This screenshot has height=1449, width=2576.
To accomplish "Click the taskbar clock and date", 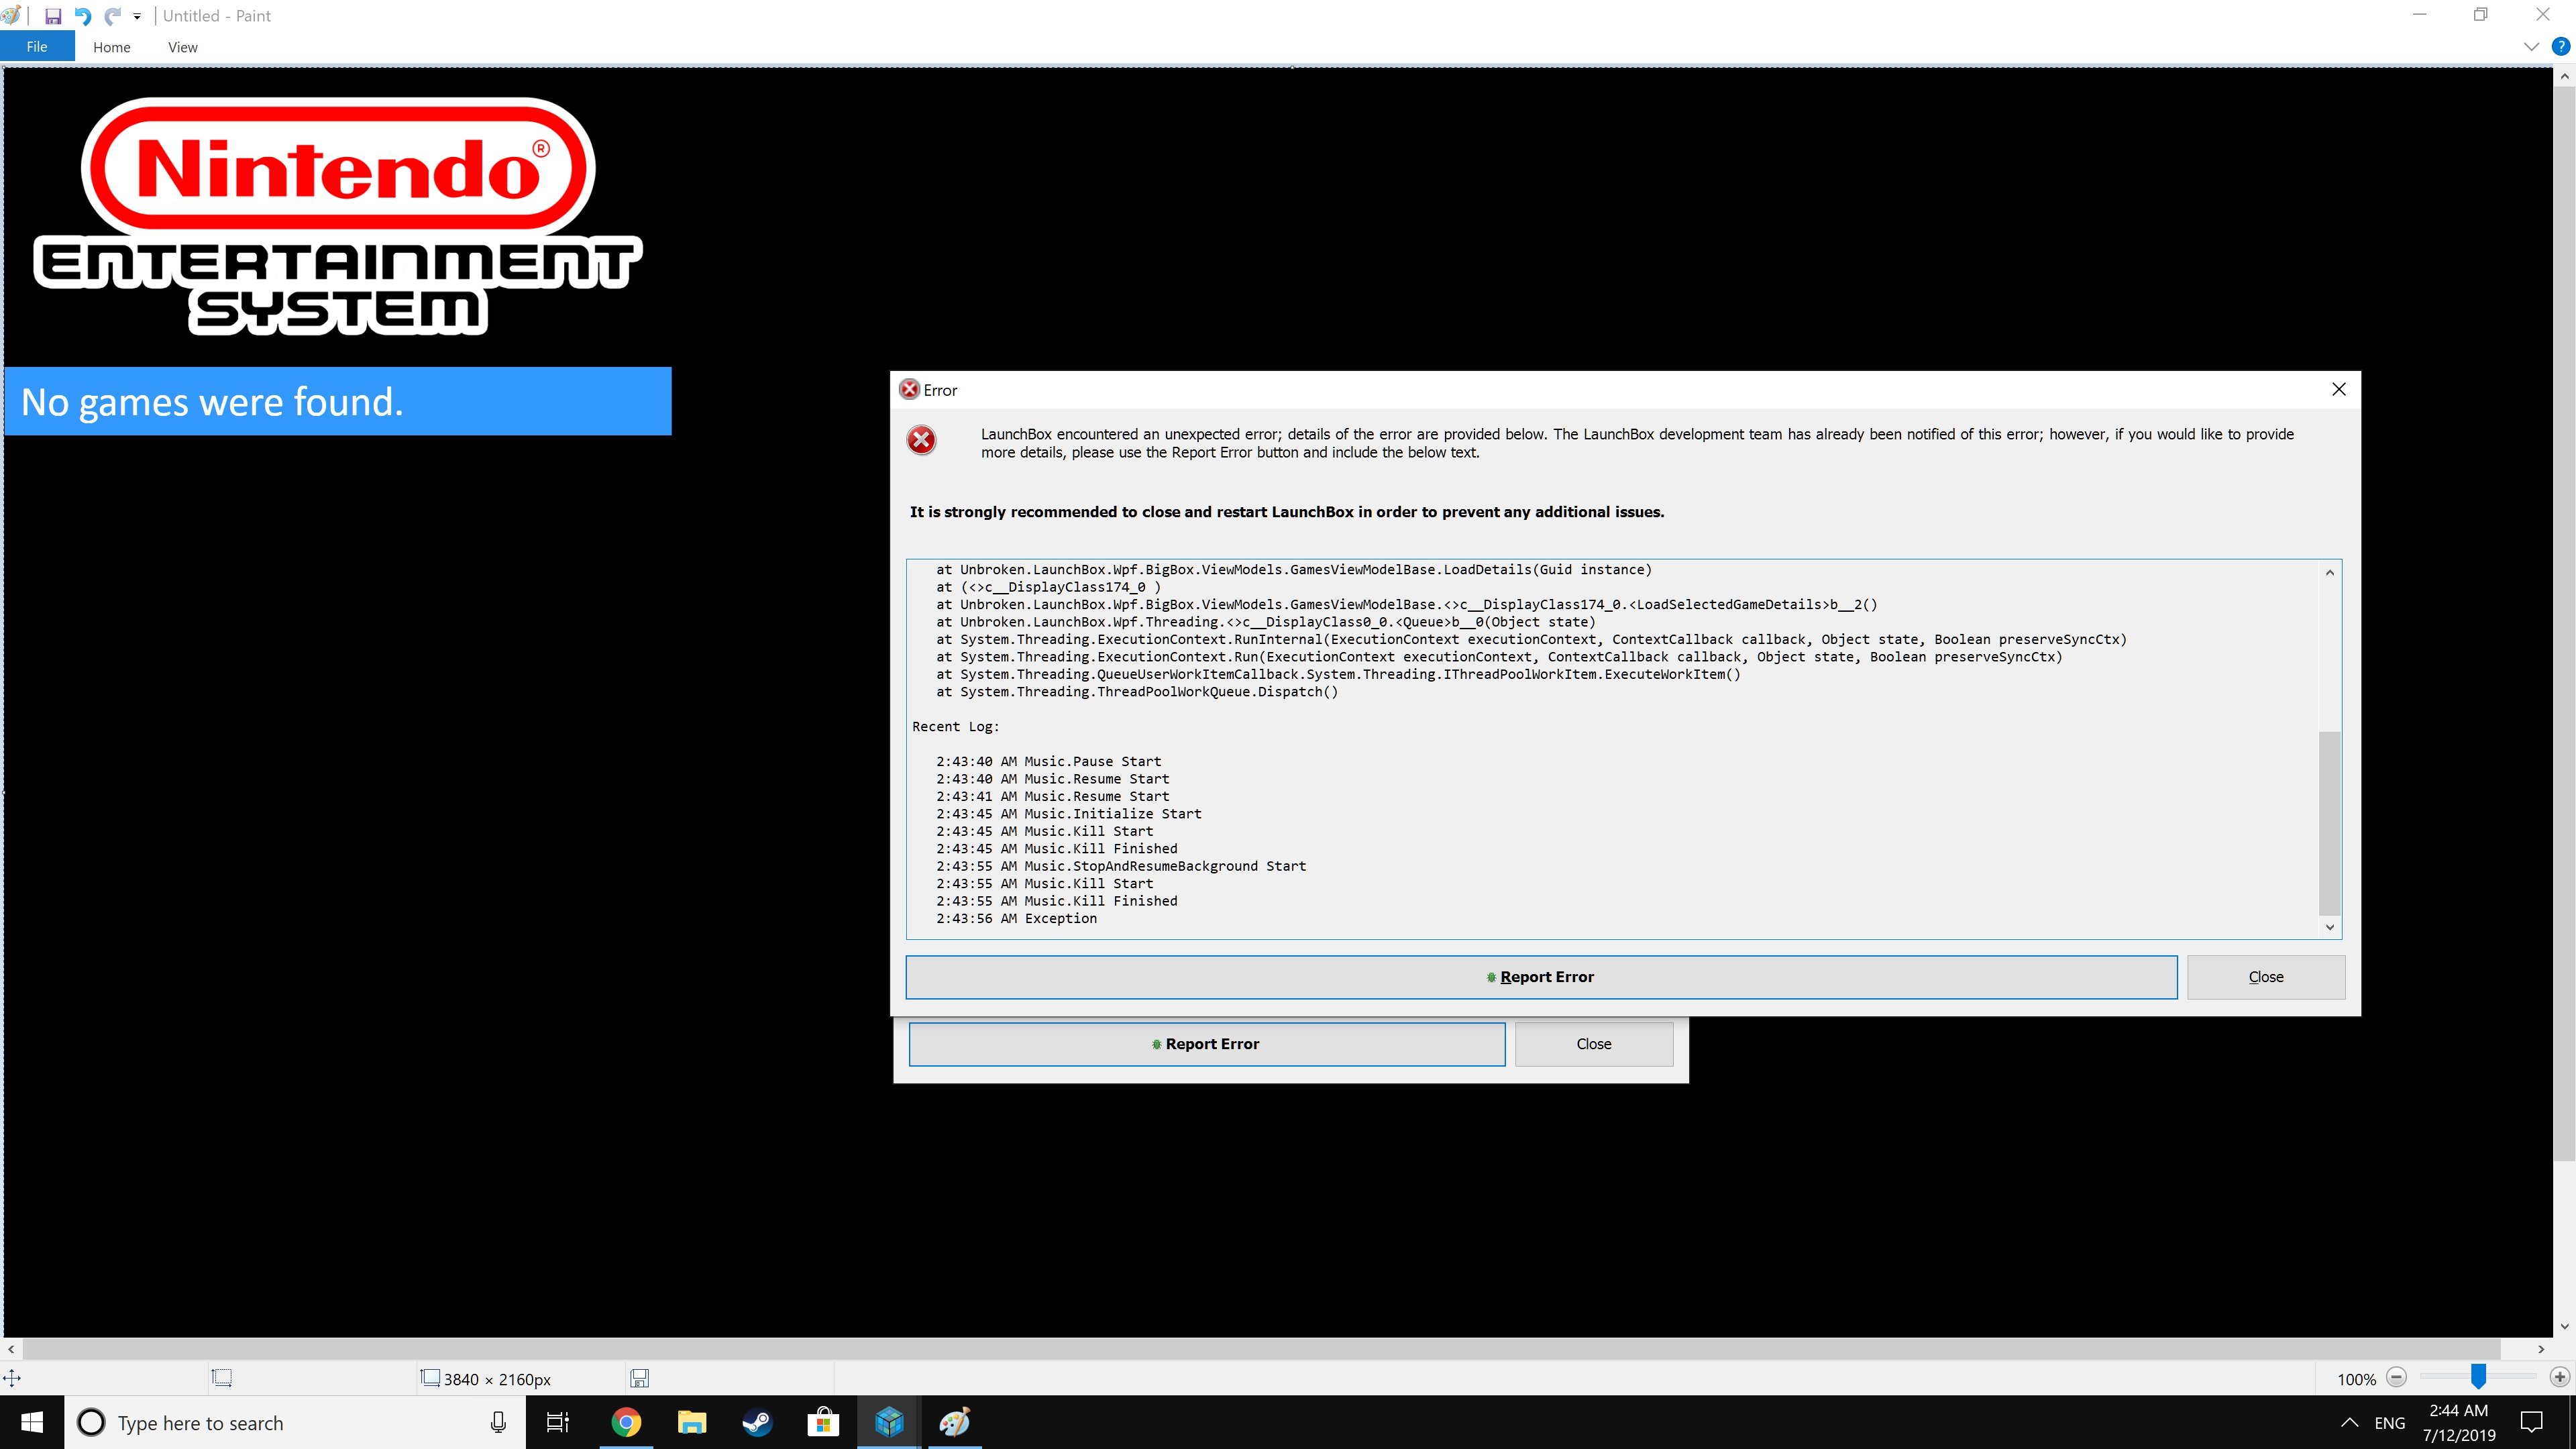I will (2459, 1422).
